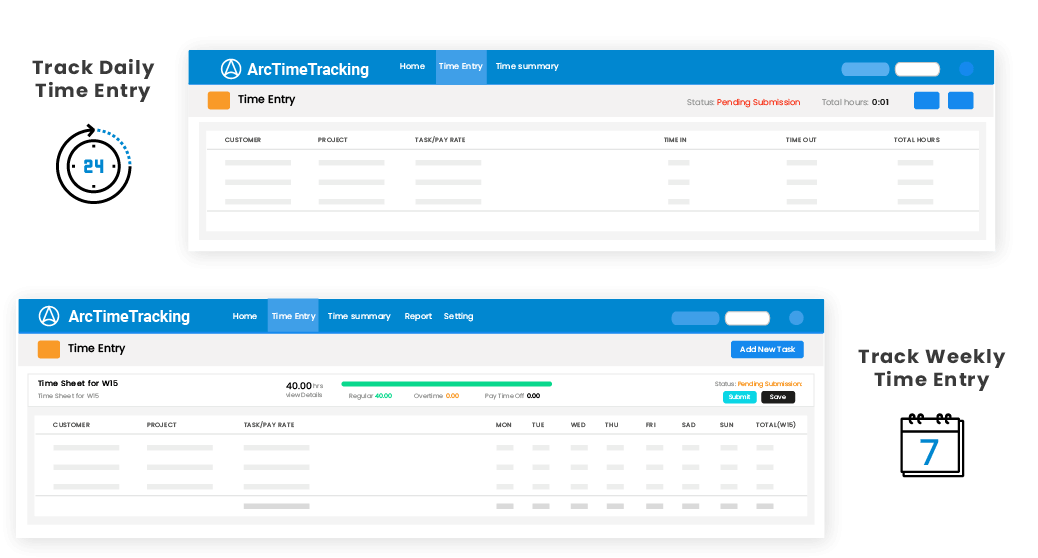
Task: Click the Track Daily Time Entry heading
Action: tap(93, 79)
